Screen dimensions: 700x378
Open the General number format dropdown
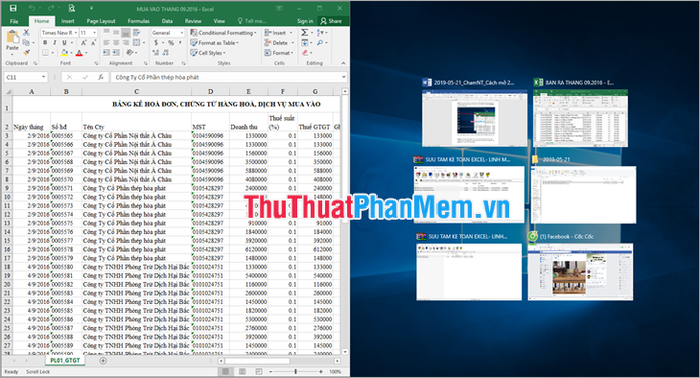pos(181,33)
